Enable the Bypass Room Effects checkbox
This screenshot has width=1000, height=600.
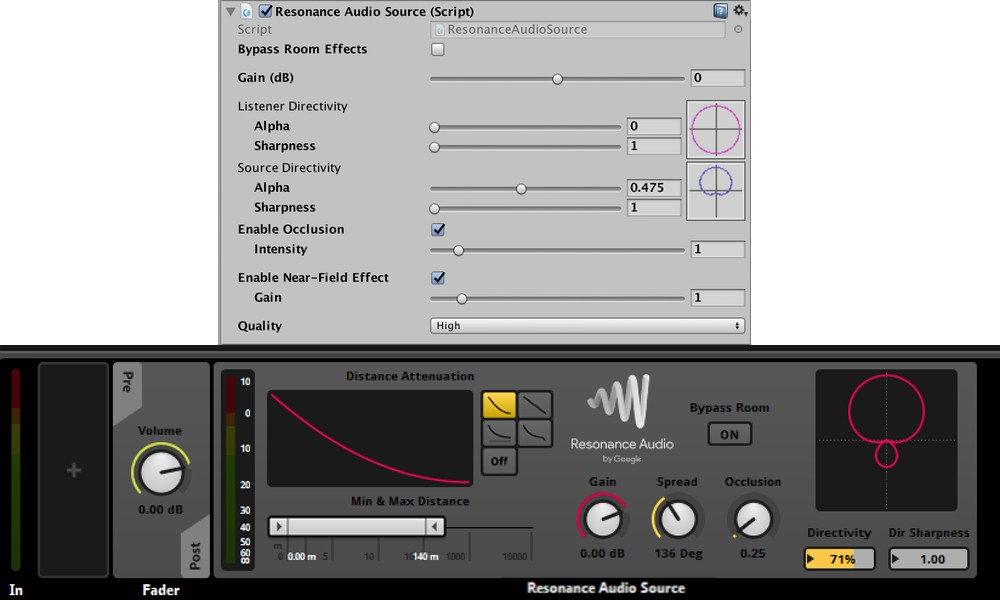tap(438, 50)
